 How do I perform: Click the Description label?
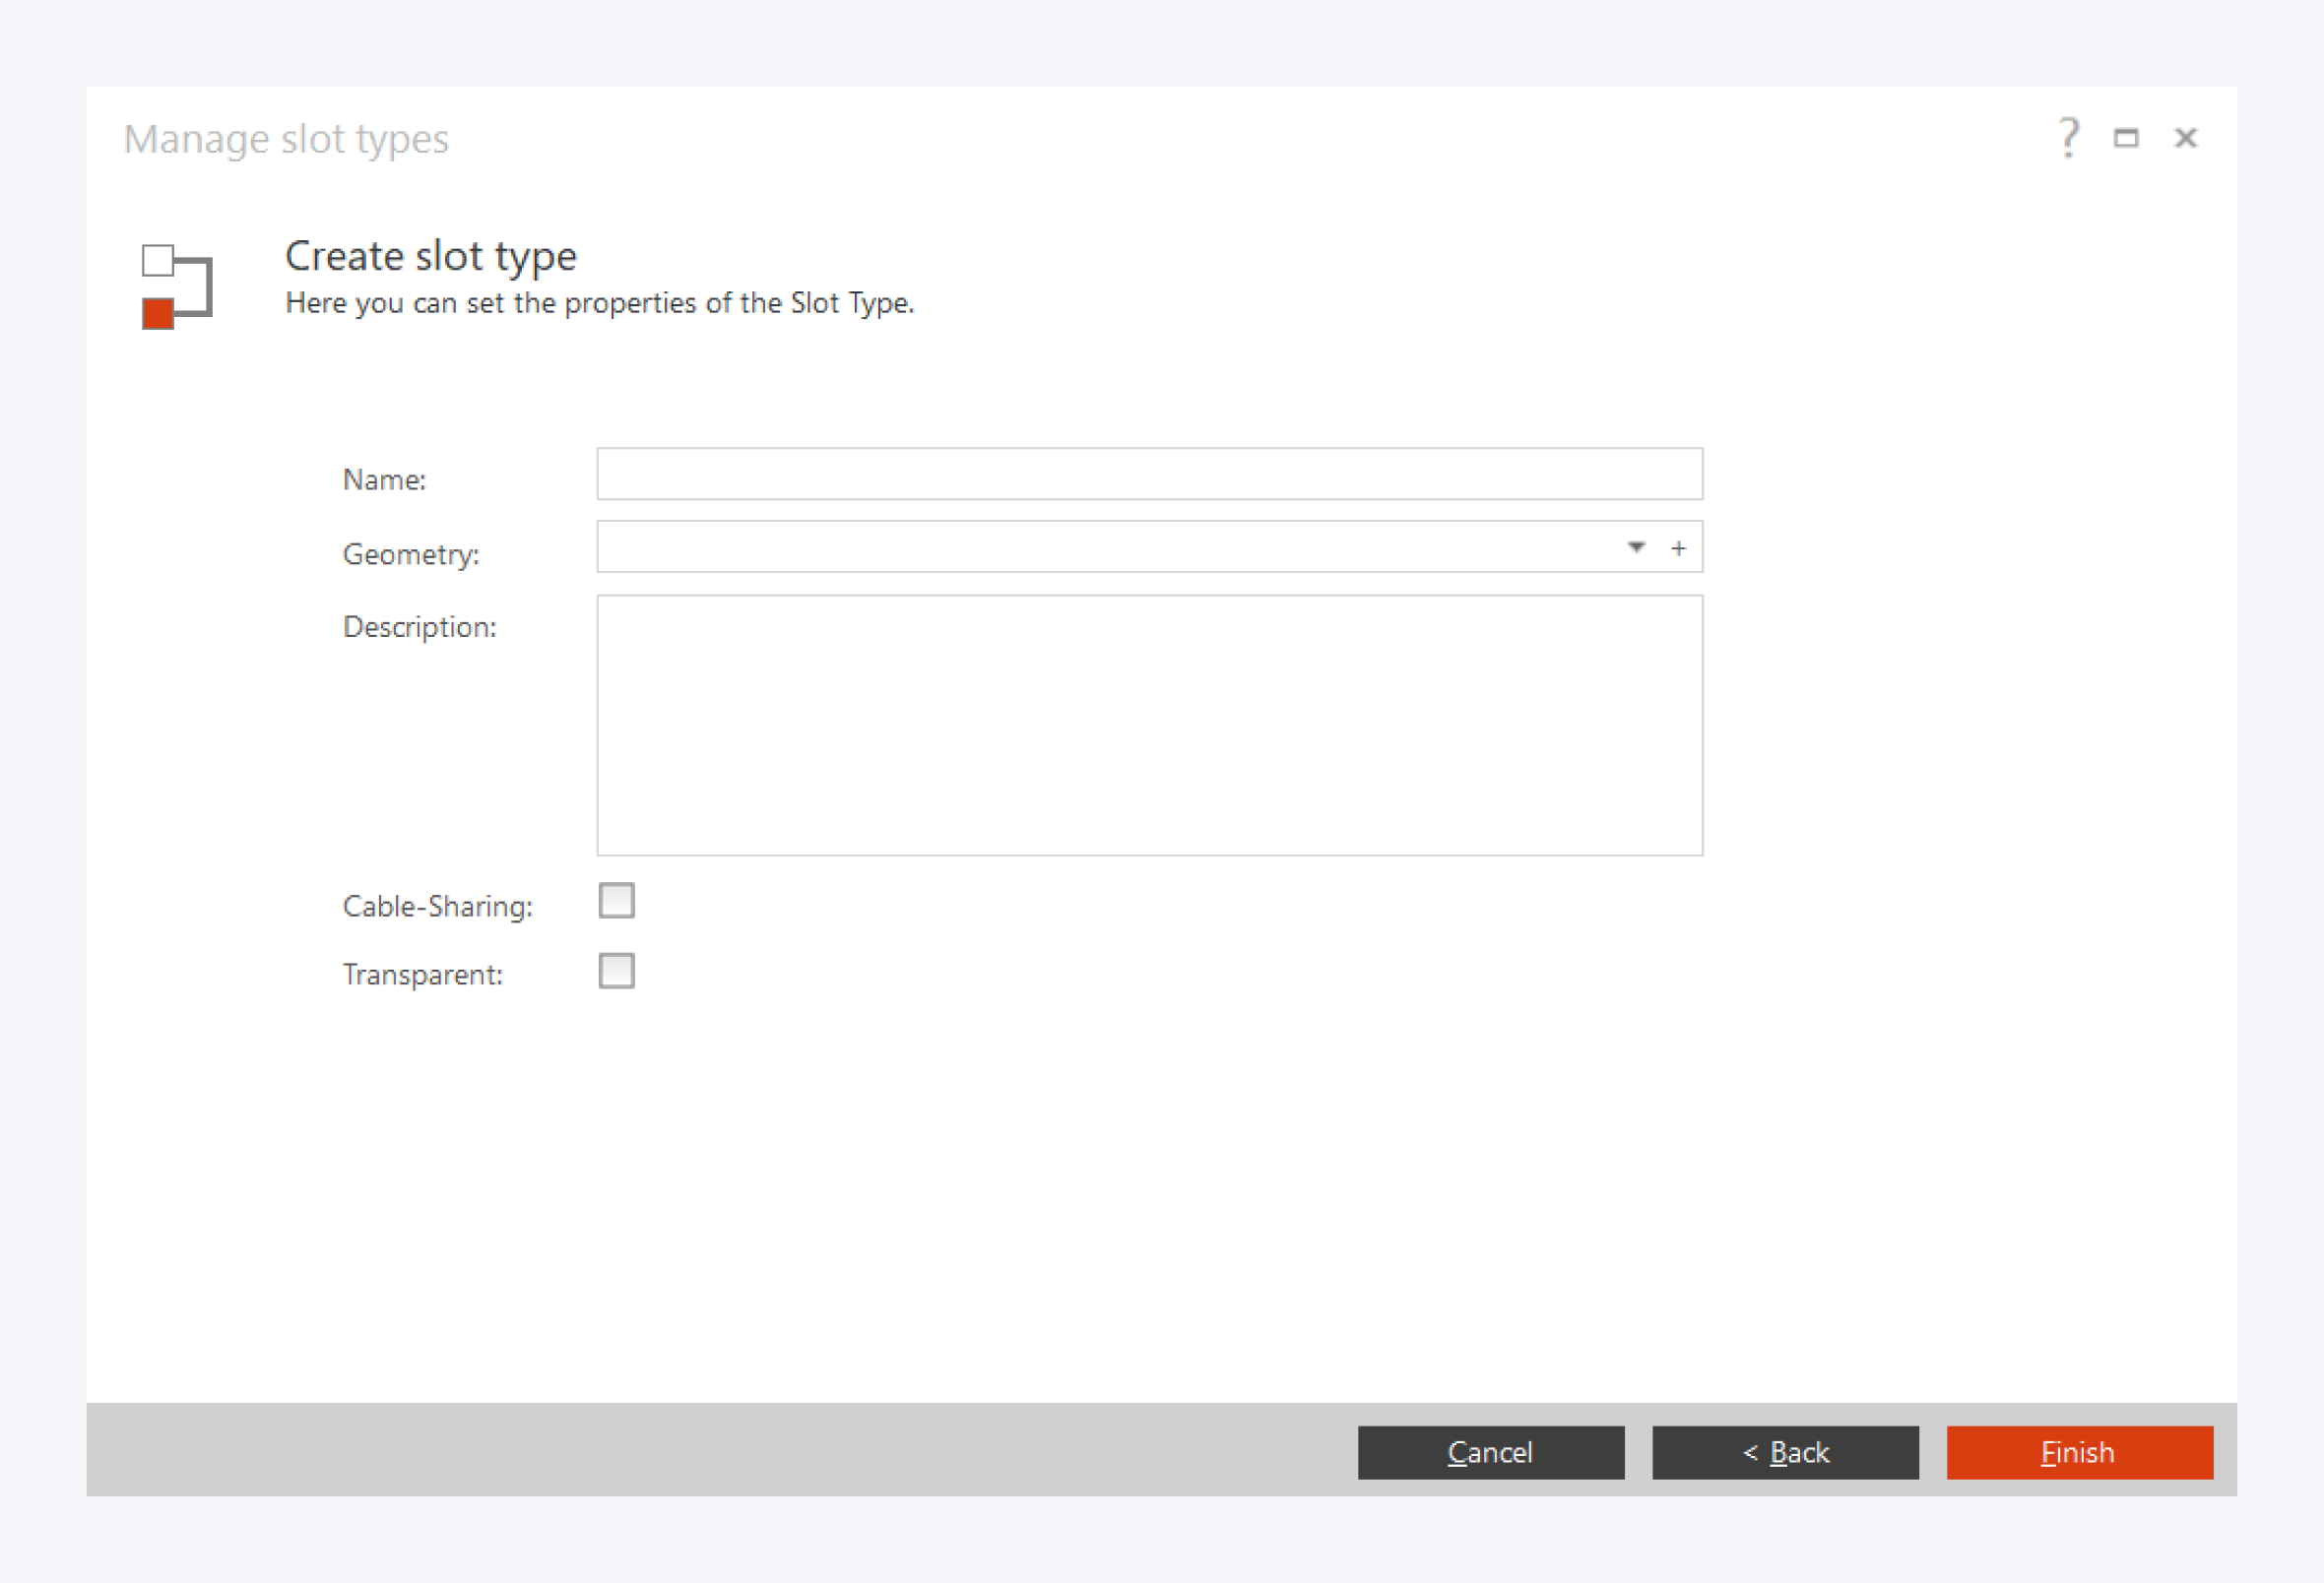[x=419, y=627]
